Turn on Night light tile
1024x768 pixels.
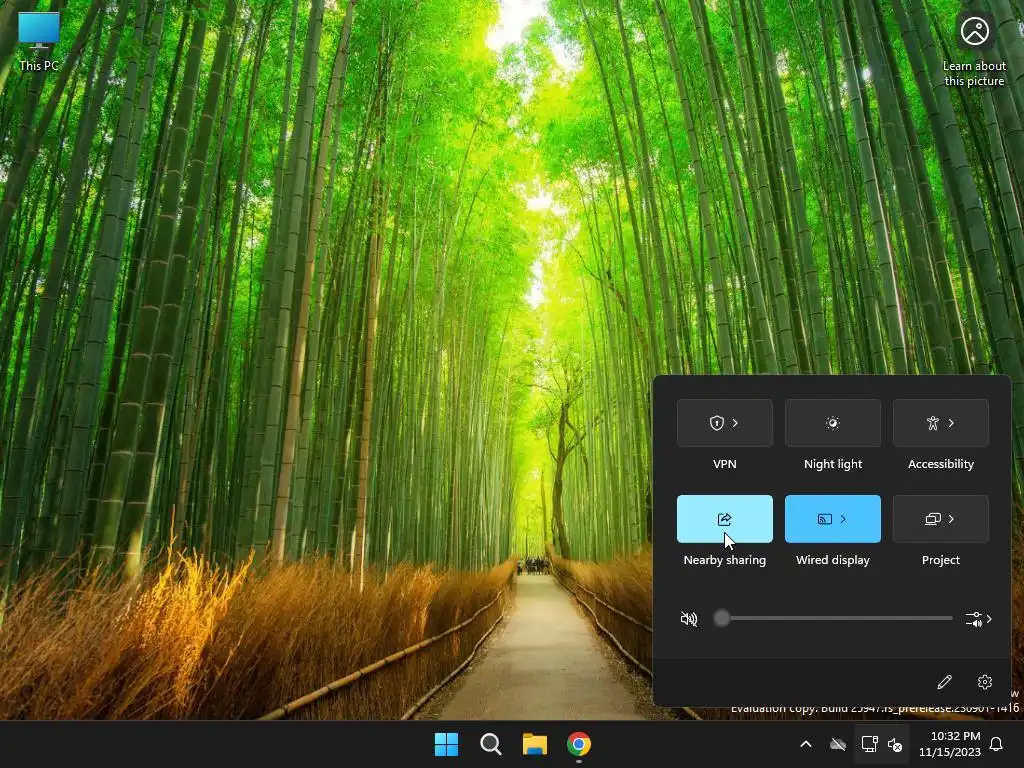coord(833,423)
